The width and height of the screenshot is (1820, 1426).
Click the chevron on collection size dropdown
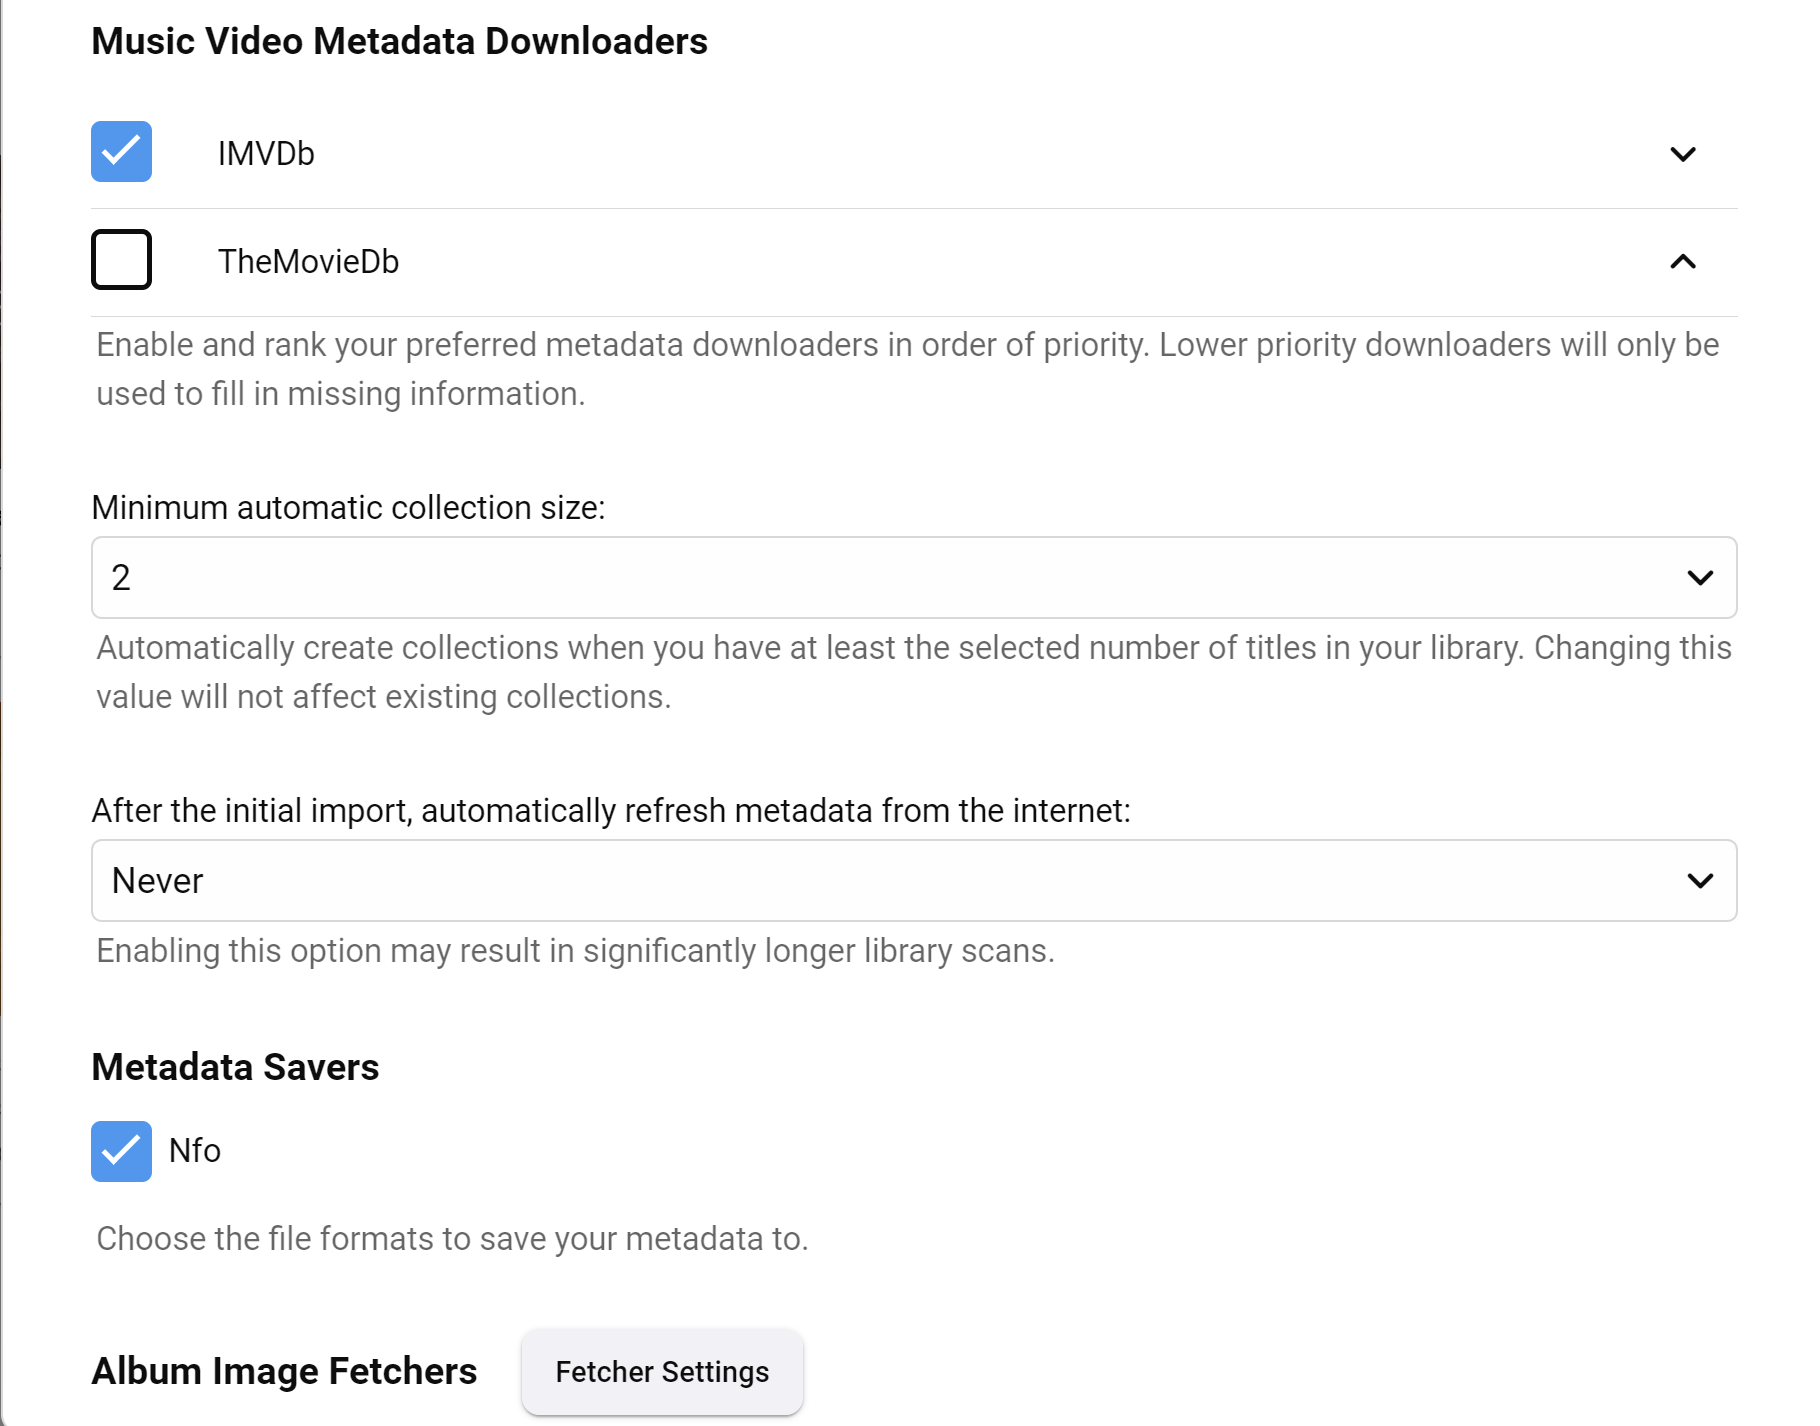tap(1700, 578)
